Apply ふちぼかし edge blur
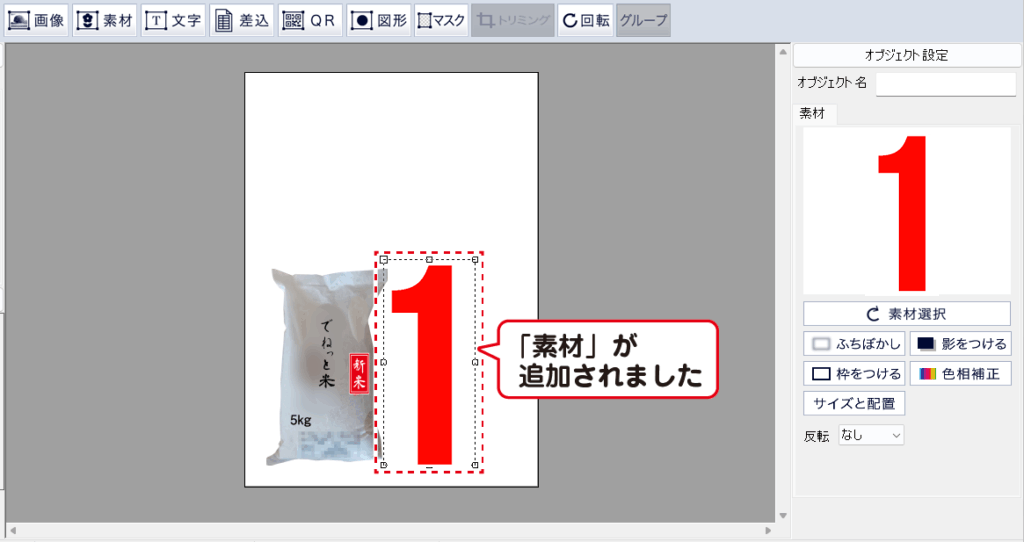This screenshot has width=1024, height=542. 854,344
